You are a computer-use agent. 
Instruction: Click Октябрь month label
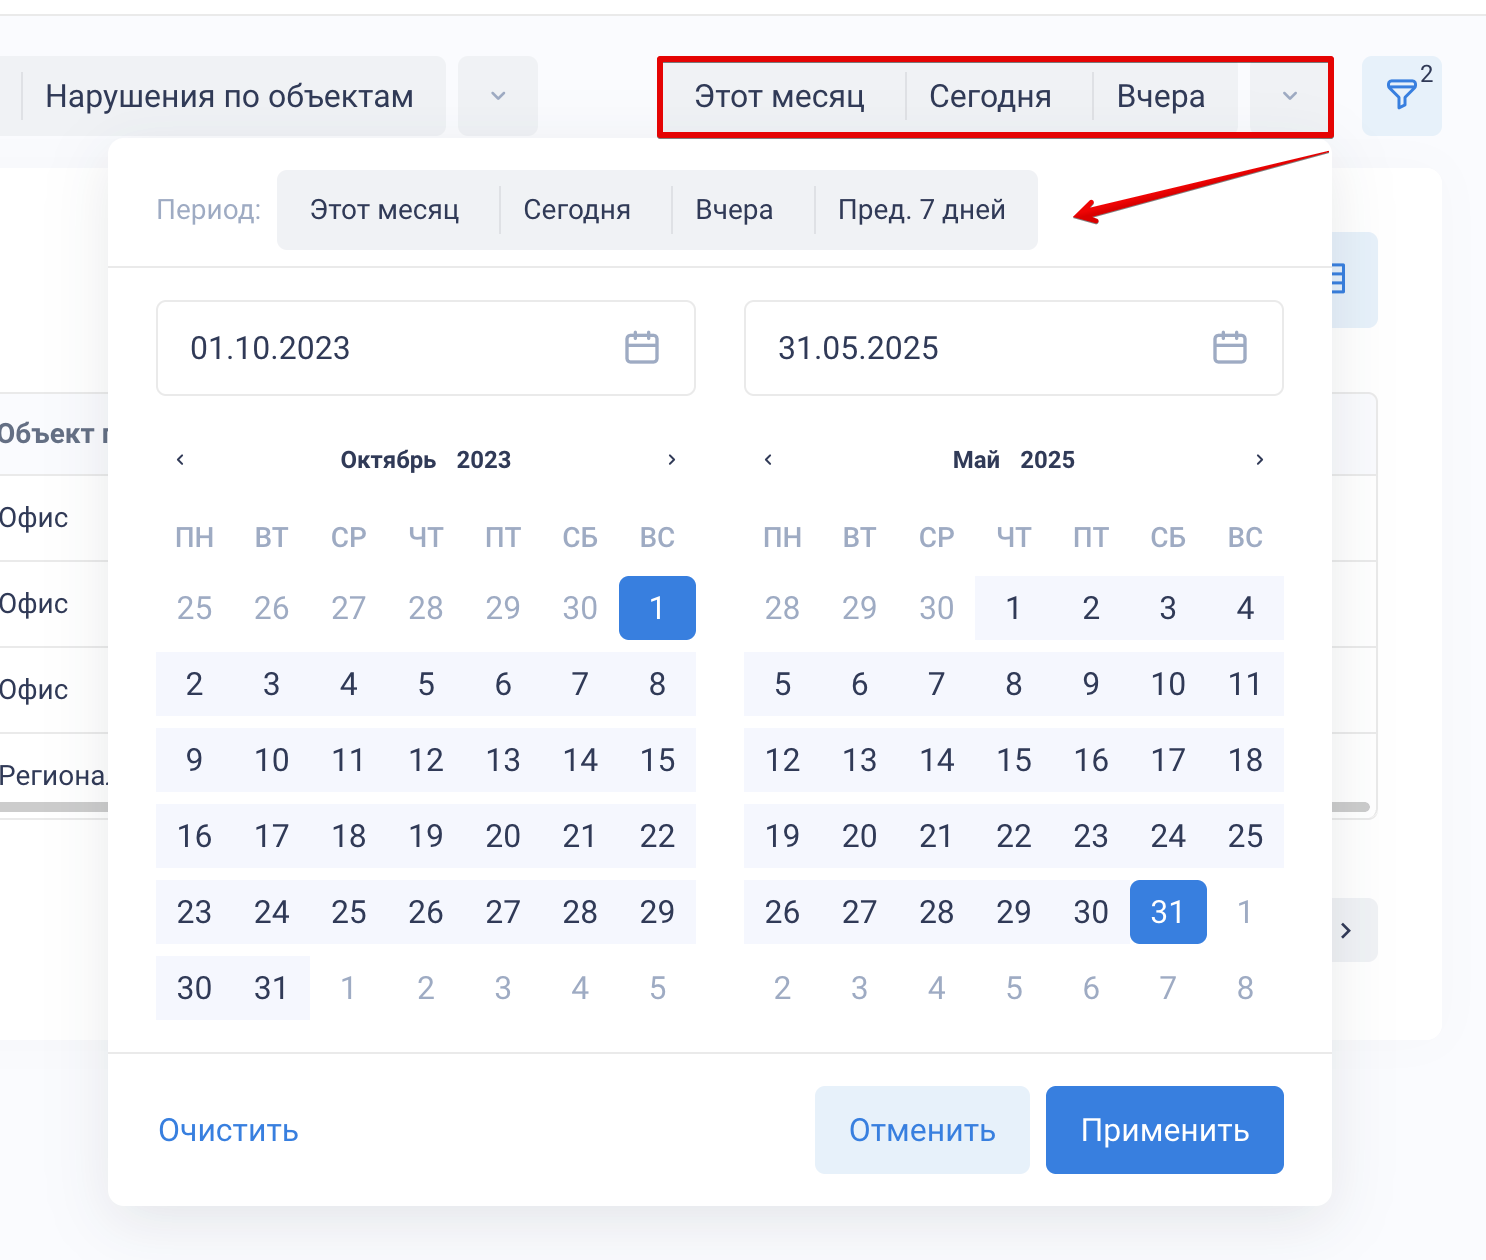click(x=388, y=460)
